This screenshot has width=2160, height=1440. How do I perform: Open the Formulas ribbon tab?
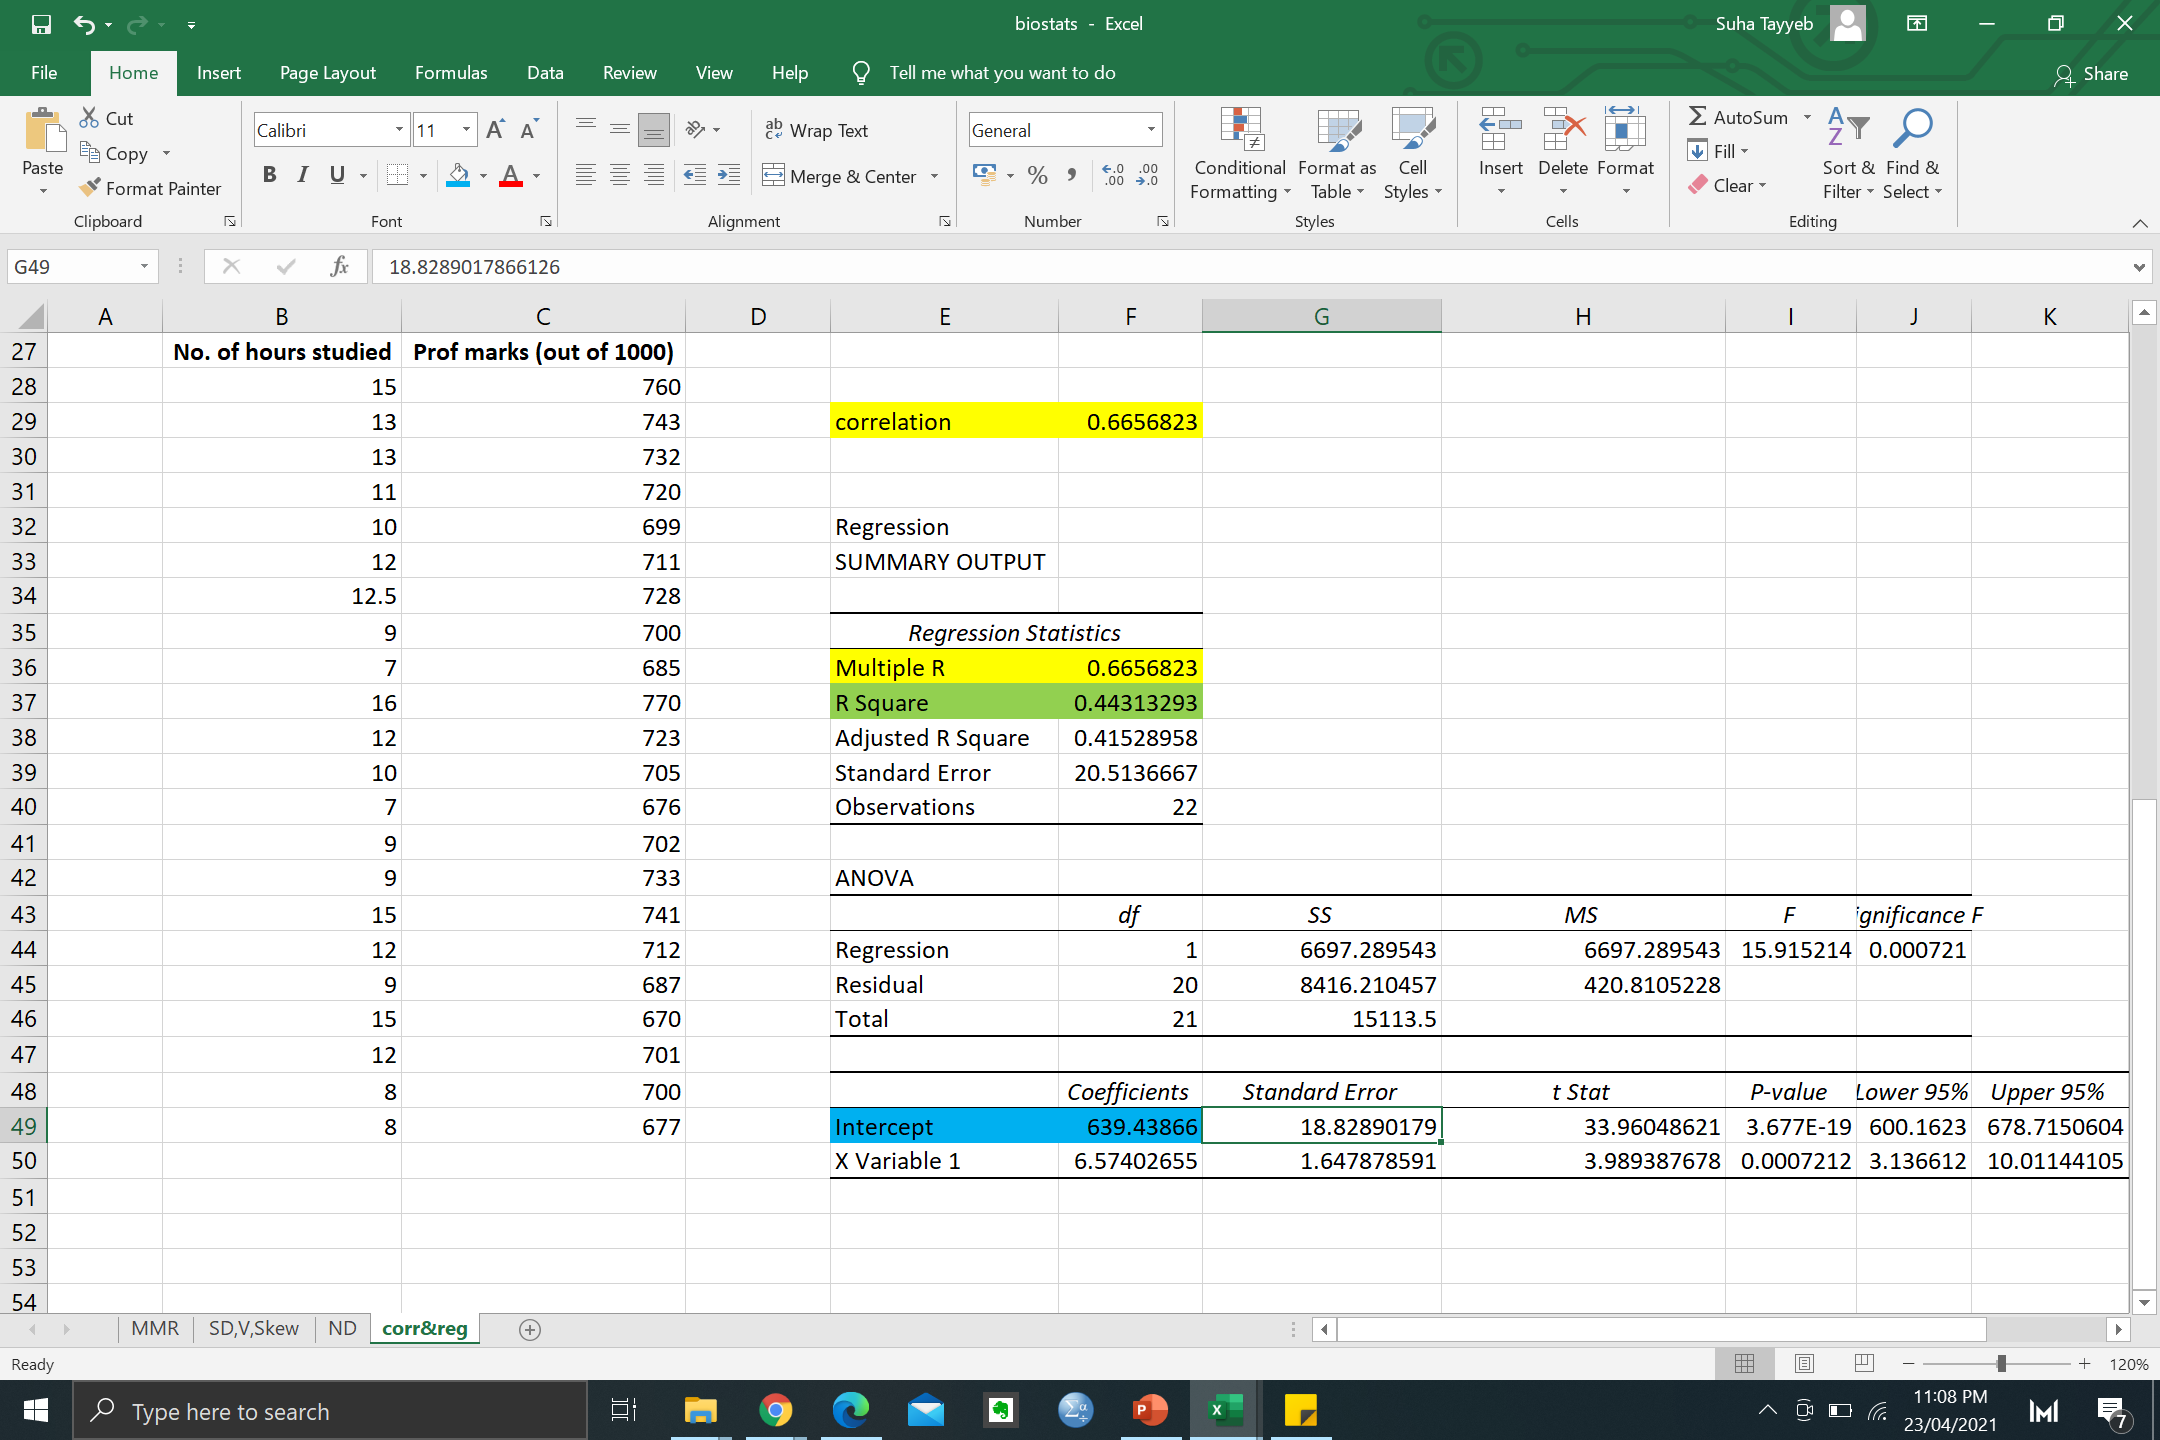pyautogui.click(x=451, y=73)
